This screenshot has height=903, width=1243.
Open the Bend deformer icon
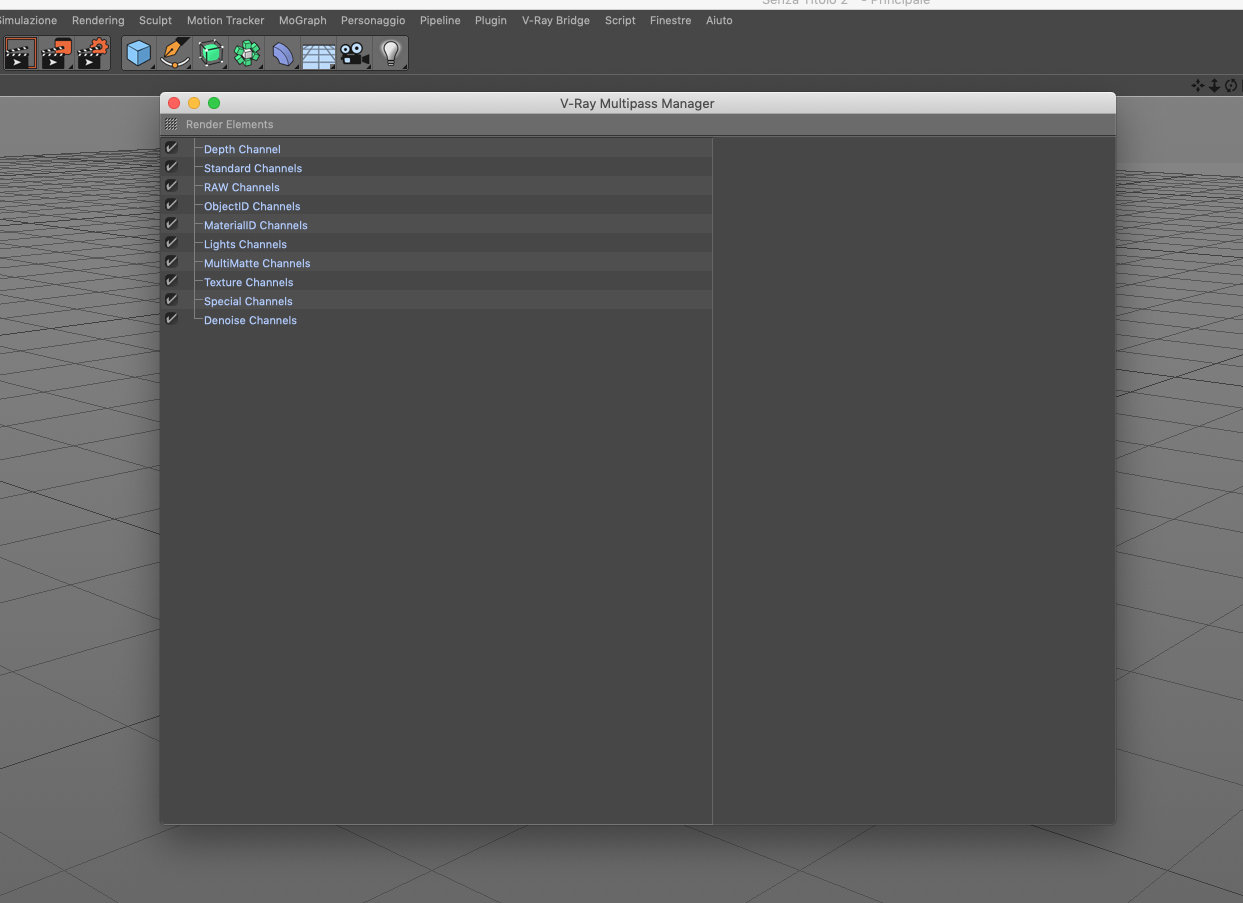[x=283, y=53]
